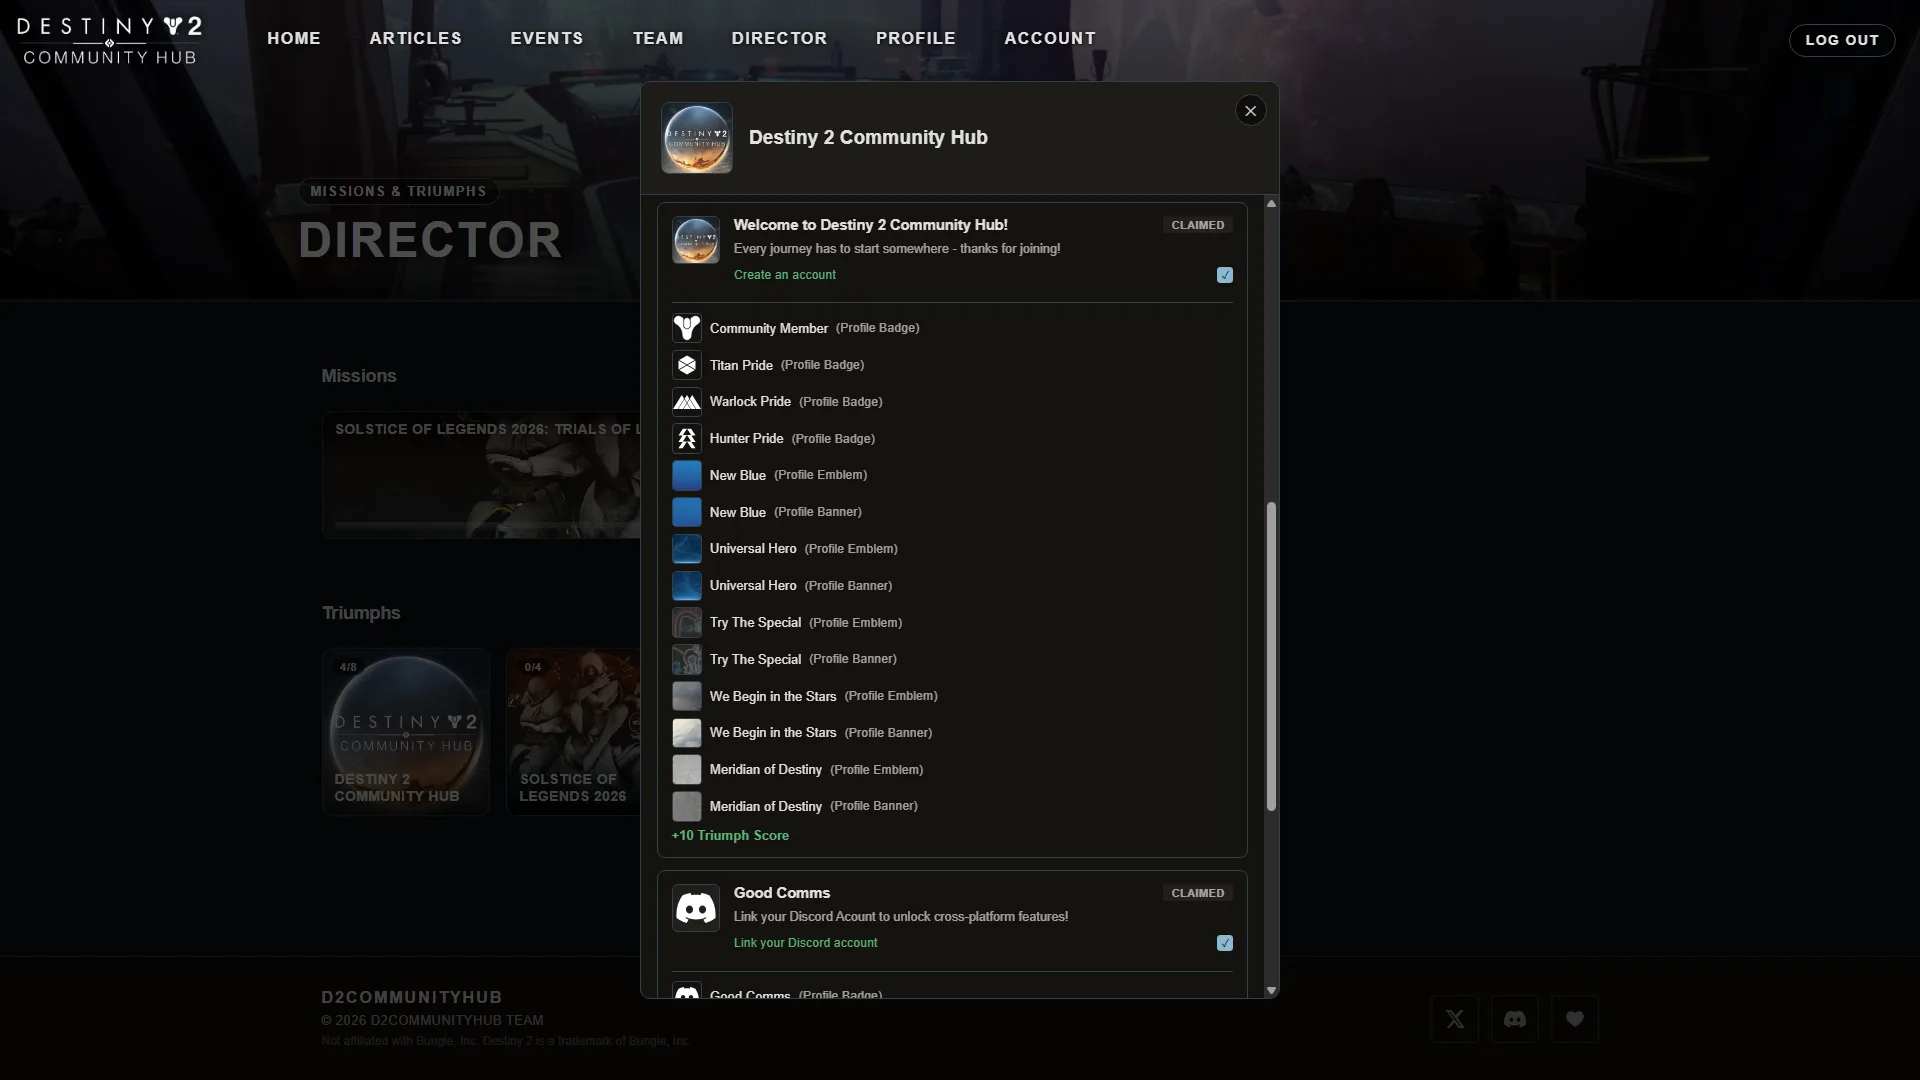Click the Missions section heading
This screenshot has height=1080, width=1920.
point(359,376)
